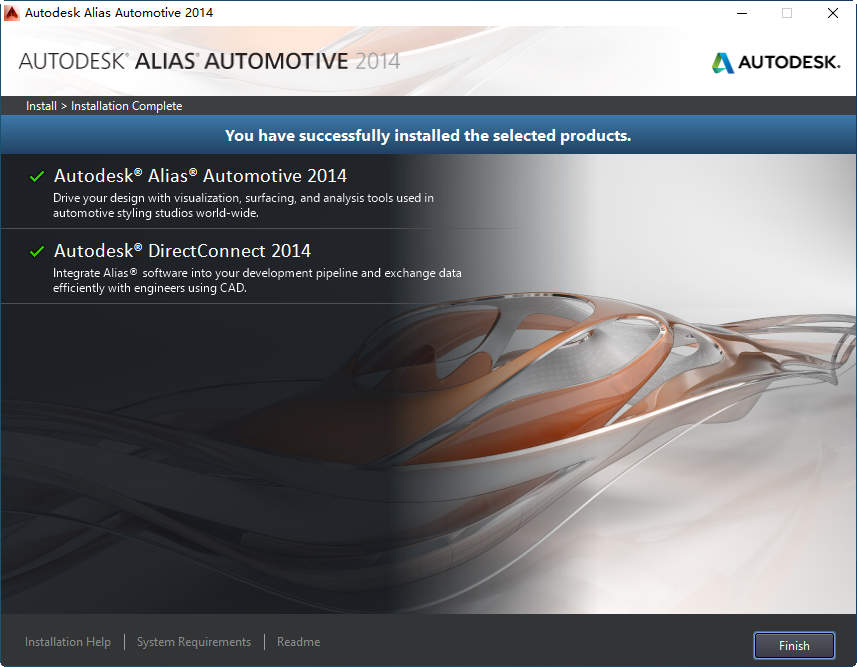Click the Finish button
857x667 pixels.
click(794, 646)
